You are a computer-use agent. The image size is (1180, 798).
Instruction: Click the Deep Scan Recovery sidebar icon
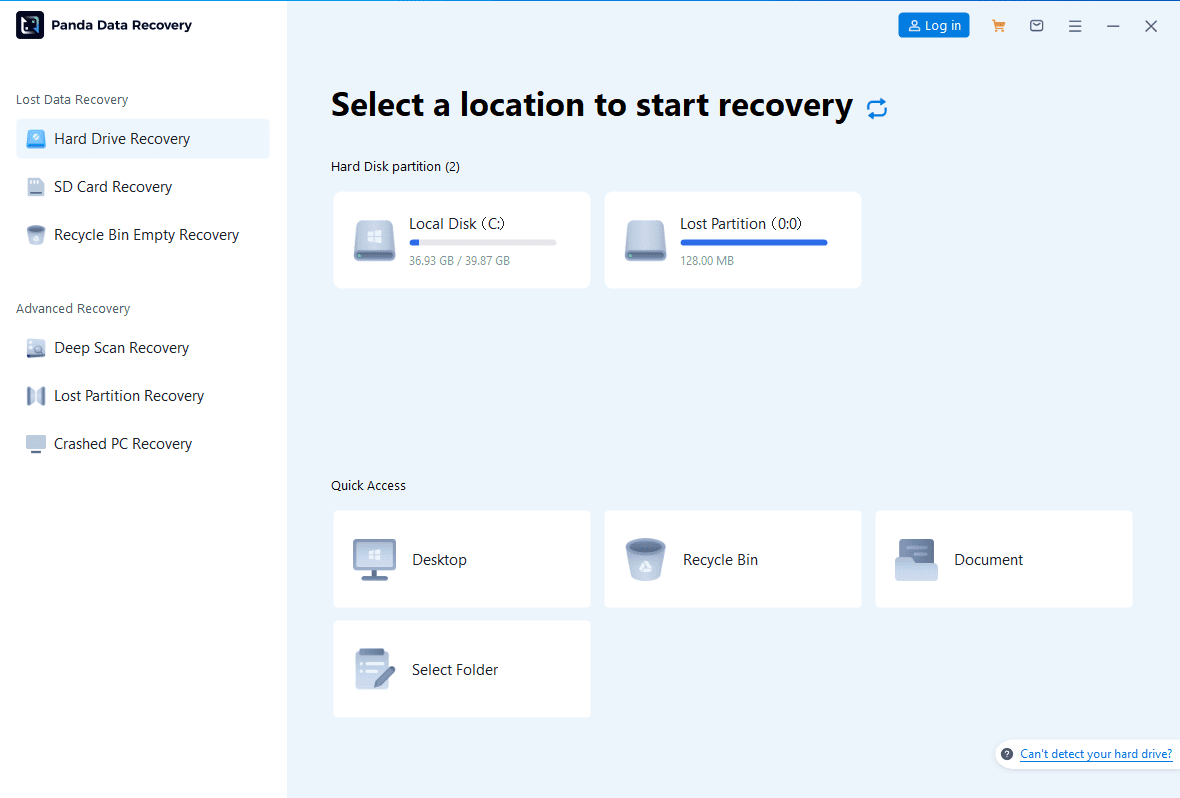click(35, 348)
